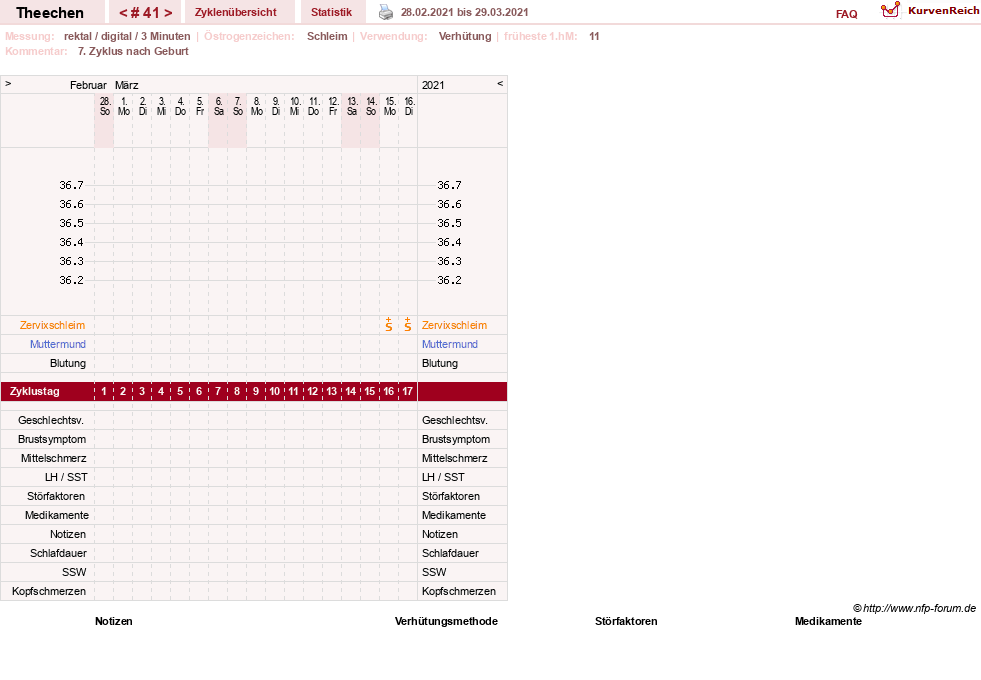Click Zervixschleim S+ symbol on cycle day 17

click(407, 324)
